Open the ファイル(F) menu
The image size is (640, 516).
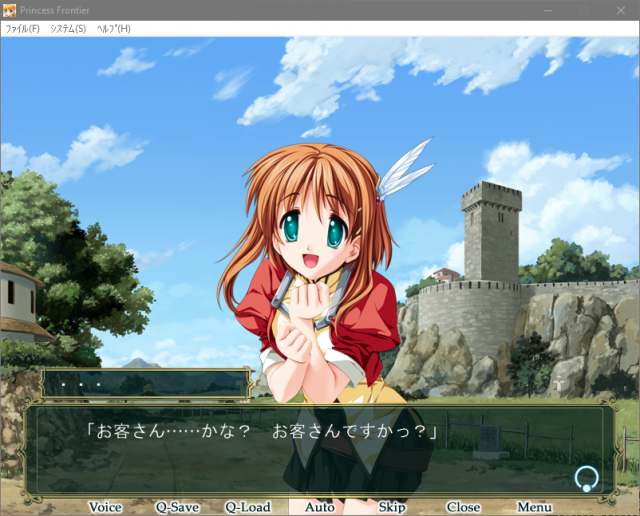(22, 29)
